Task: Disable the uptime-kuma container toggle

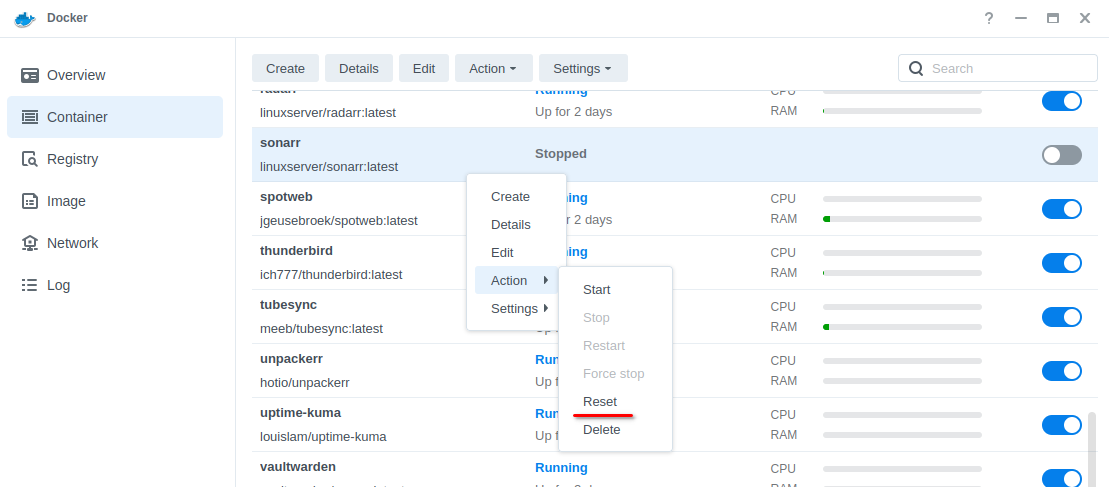Action: click(1061, 425)
